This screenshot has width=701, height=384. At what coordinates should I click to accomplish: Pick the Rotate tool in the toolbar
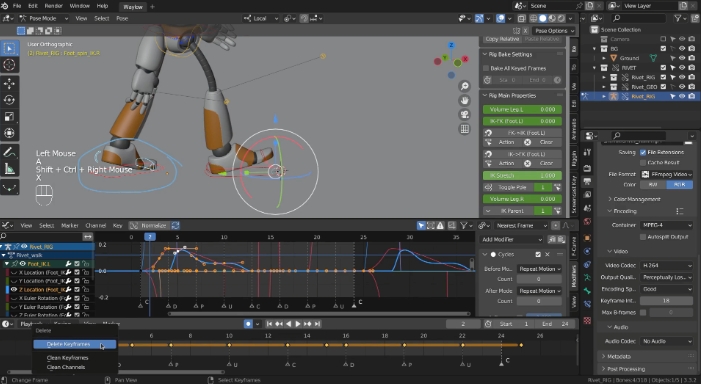(x=9, y=100)
